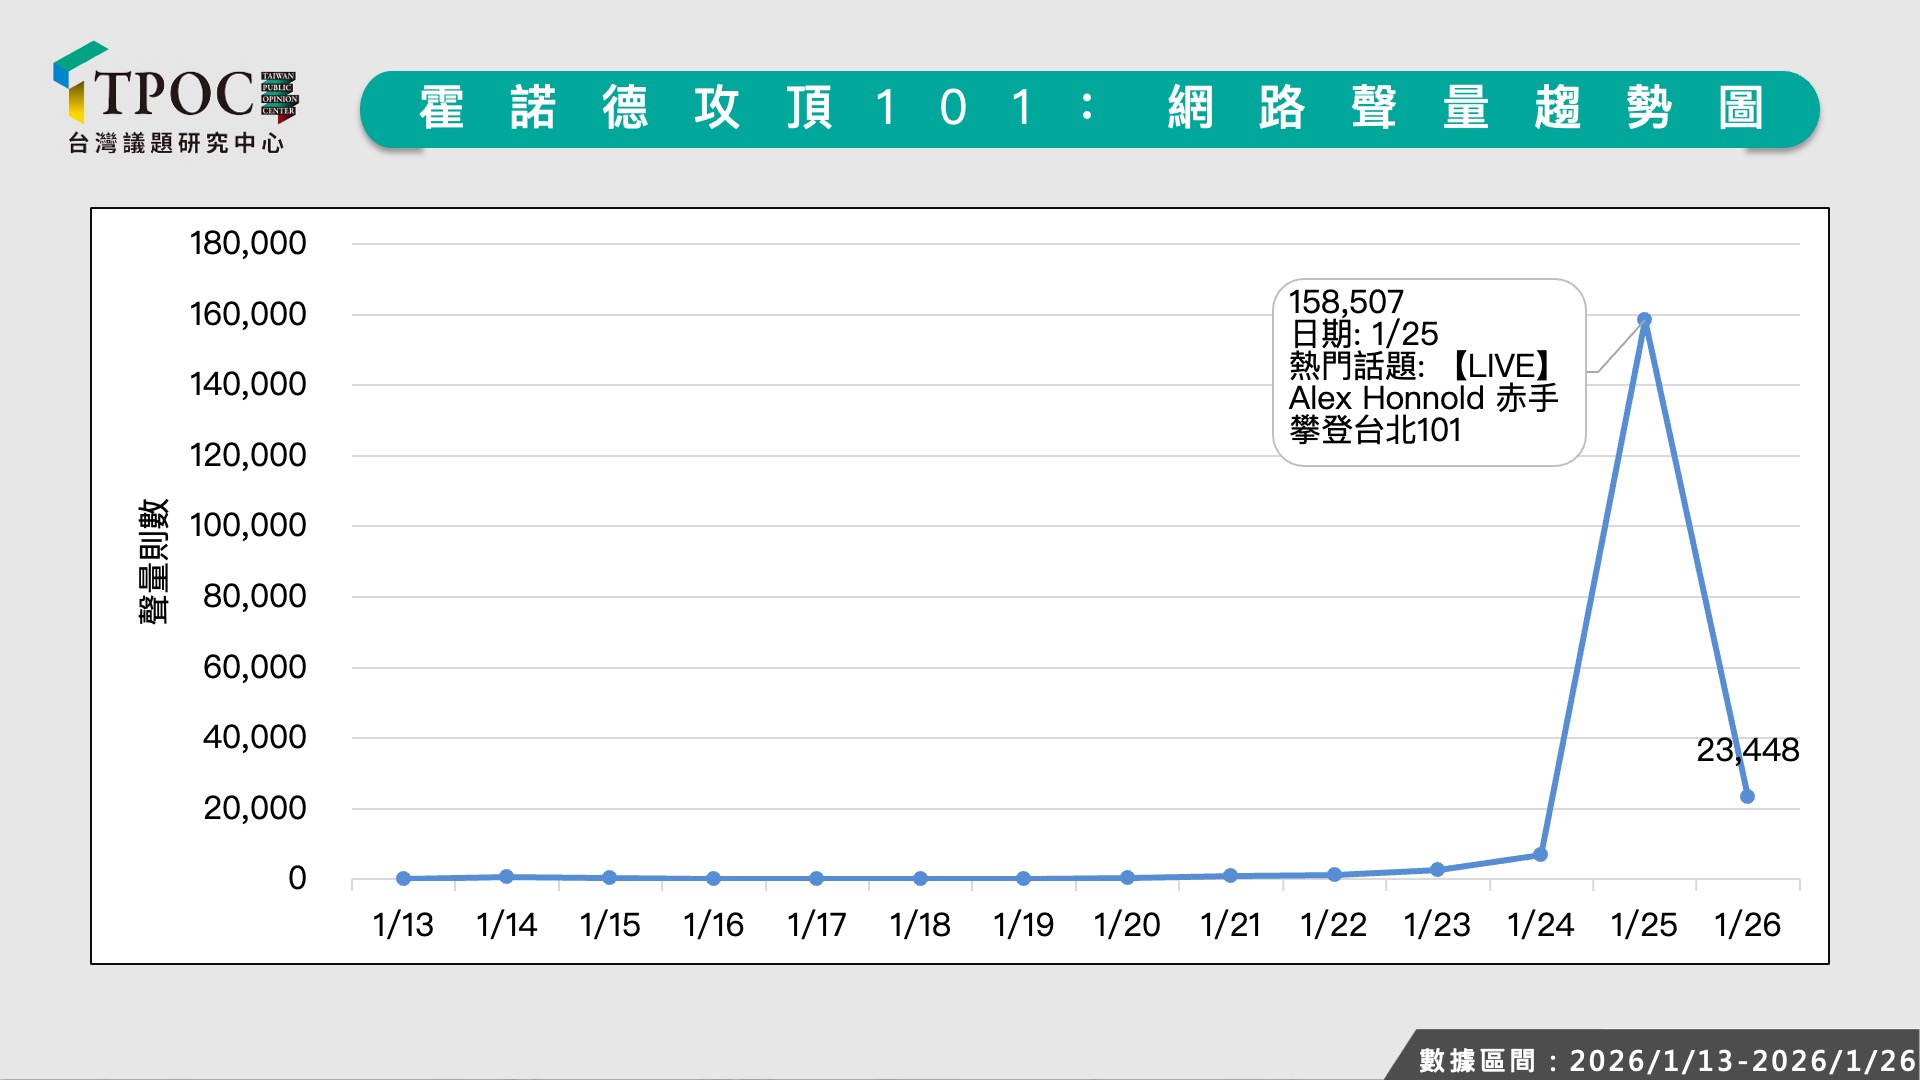Screen dimensions: 1920x1080
Task: Click the 1/20 x-axis date label
Action: pyautogui.click(x=1126, y=925)
